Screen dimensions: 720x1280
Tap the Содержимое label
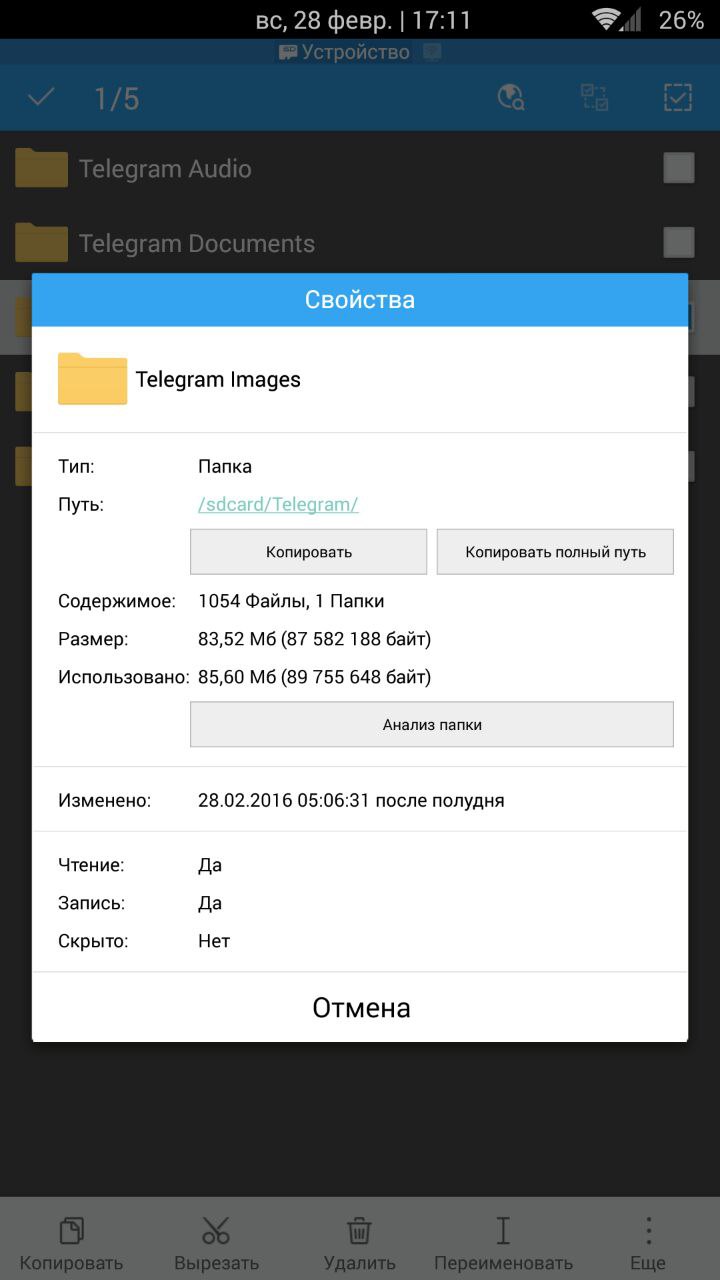pos(117,601)
